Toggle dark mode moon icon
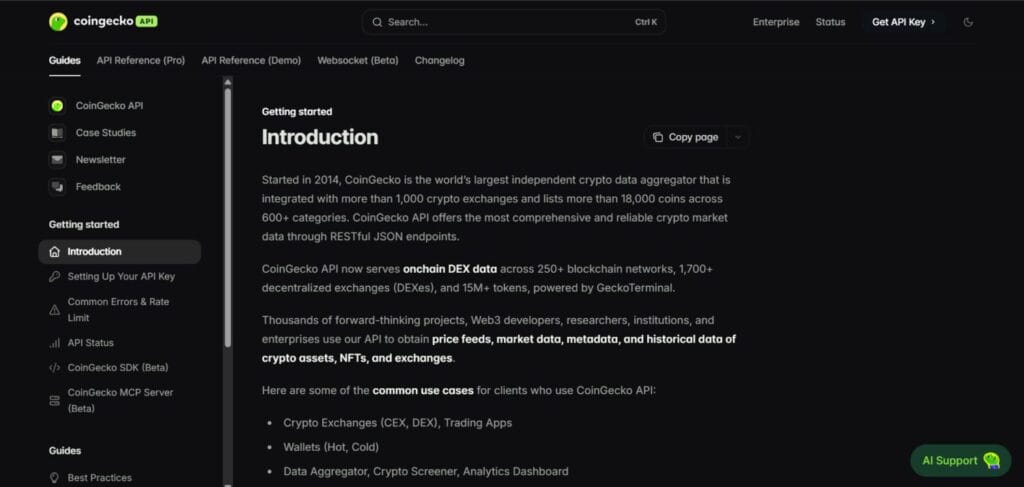This screenshot has height=487, width=1024. [967, 22]
